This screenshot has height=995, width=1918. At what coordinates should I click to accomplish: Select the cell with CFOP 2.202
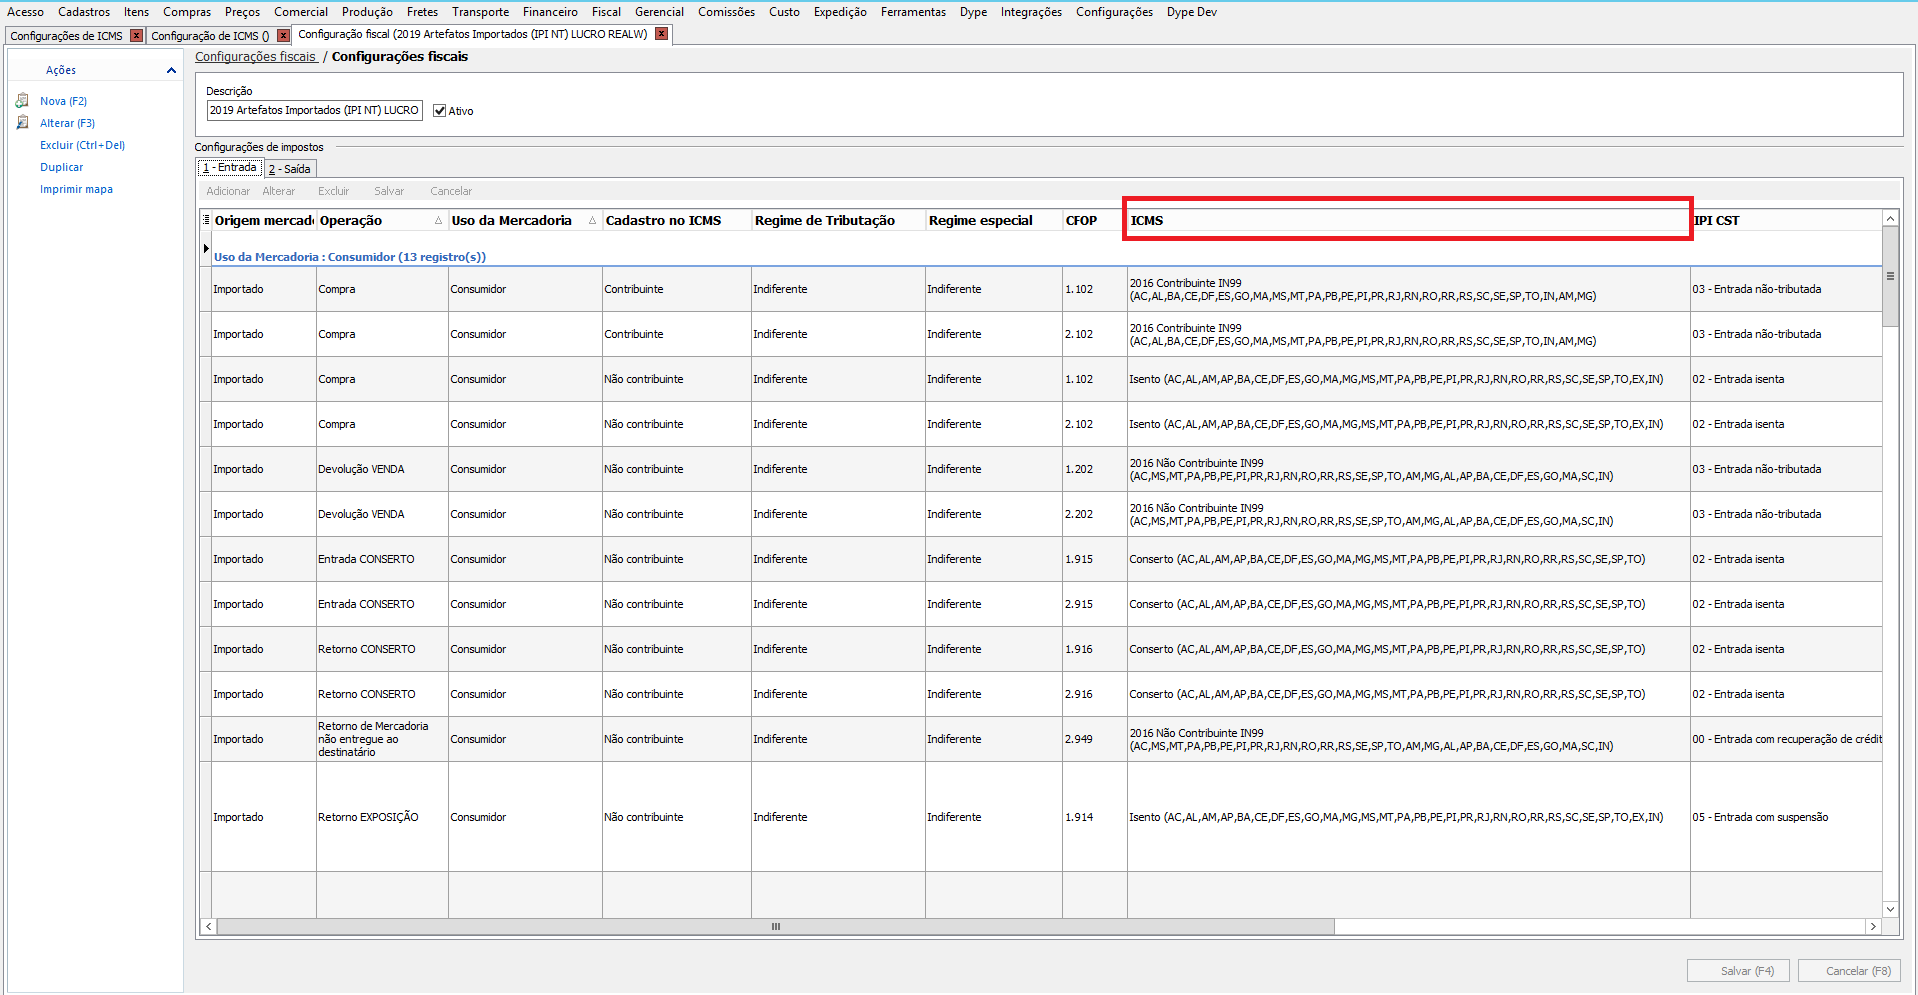(1094, 514)
